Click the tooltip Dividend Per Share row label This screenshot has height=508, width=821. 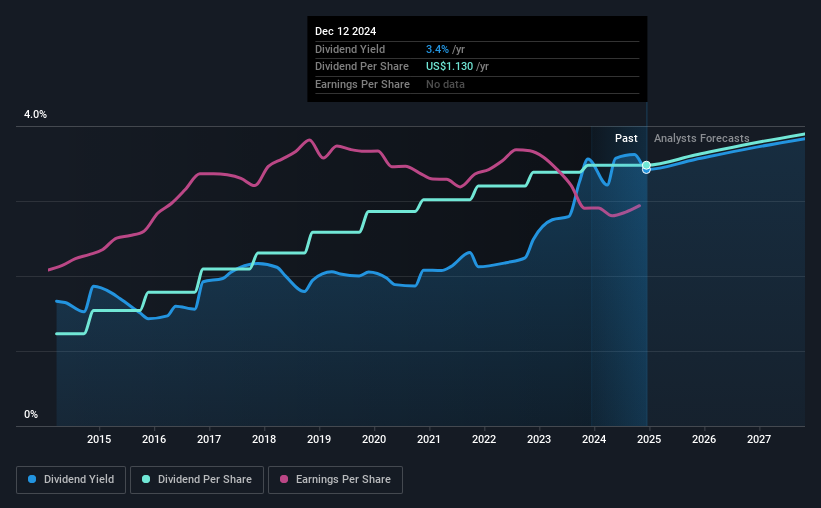[x=362, y=67]
